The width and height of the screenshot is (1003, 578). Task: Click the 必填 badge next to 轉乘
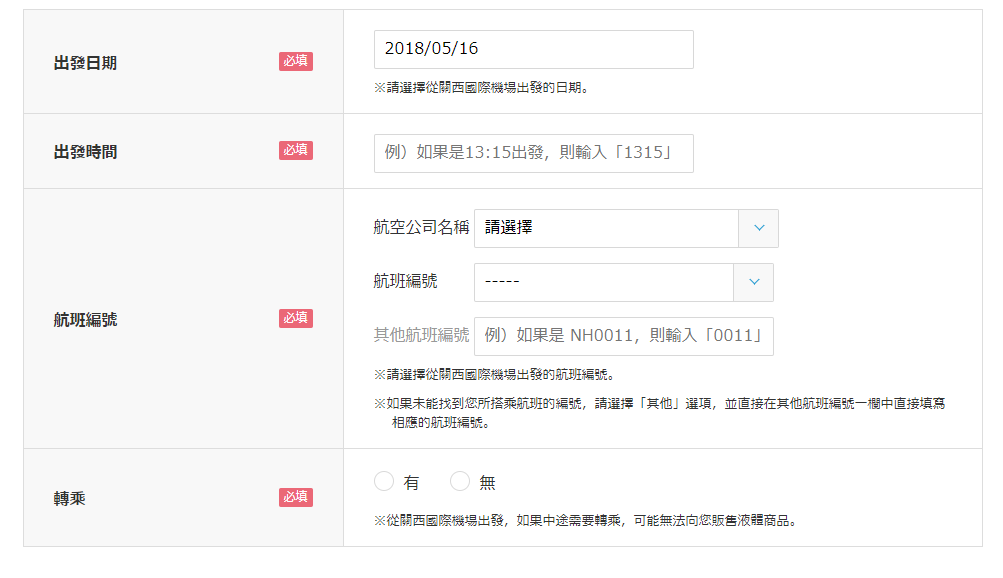click(x=296, y=497)
